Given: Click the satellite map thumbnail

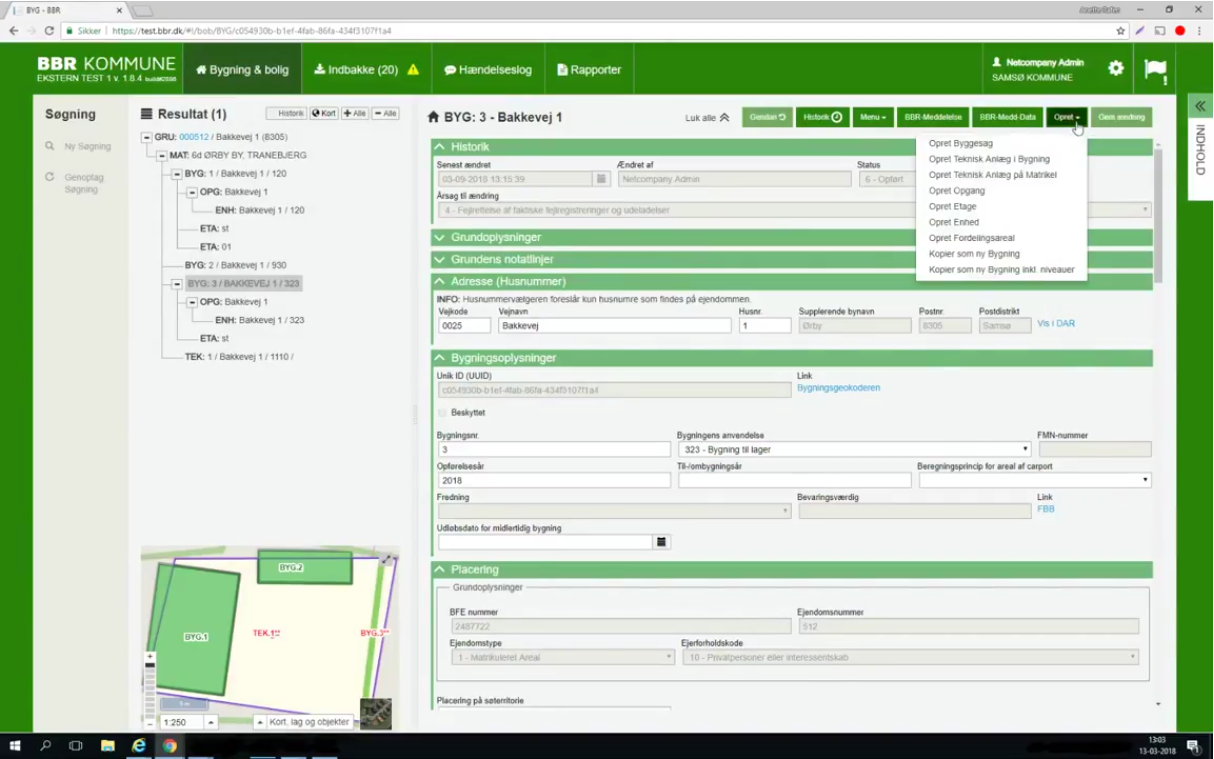Looking at the screenshot, I should [376, 714].
